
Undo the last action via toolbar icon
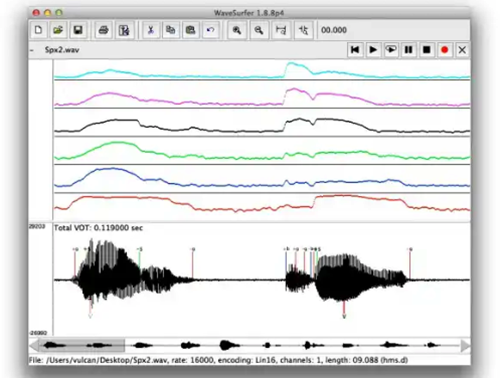(x=210, y=30)
